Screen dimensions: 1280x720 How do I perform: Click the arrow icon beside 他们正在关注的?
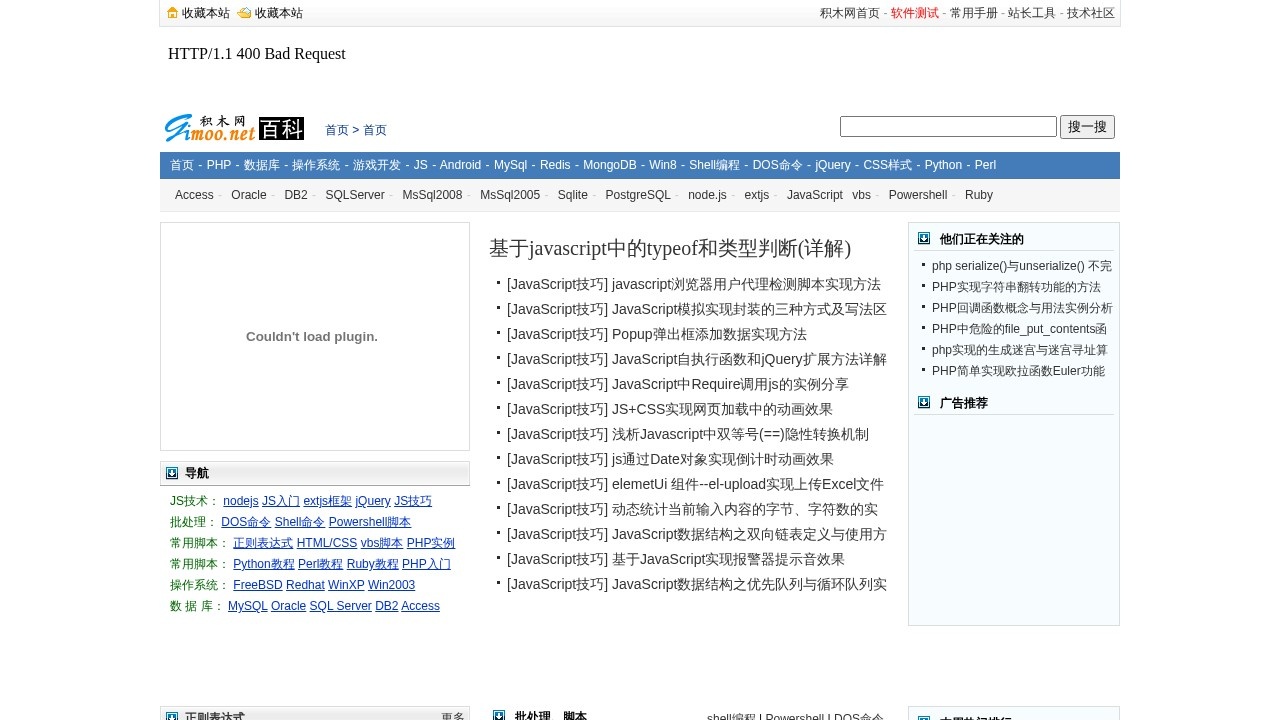[924, 239]
